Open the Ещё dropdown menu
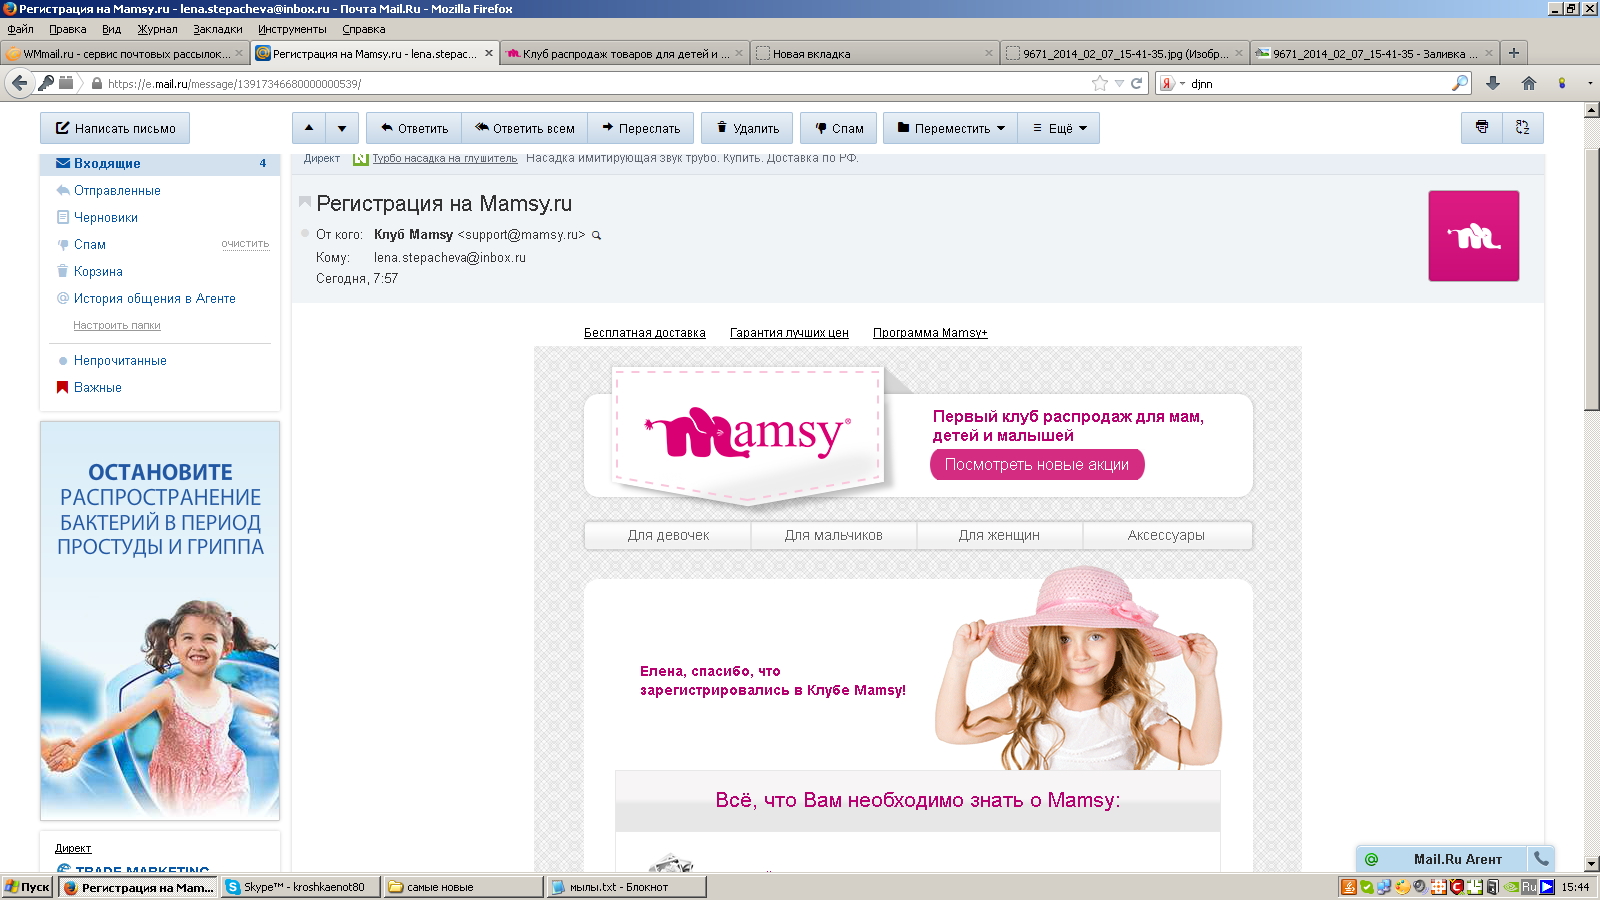The width and height of the screenshot is (1600, 900). coord(1059,128)
